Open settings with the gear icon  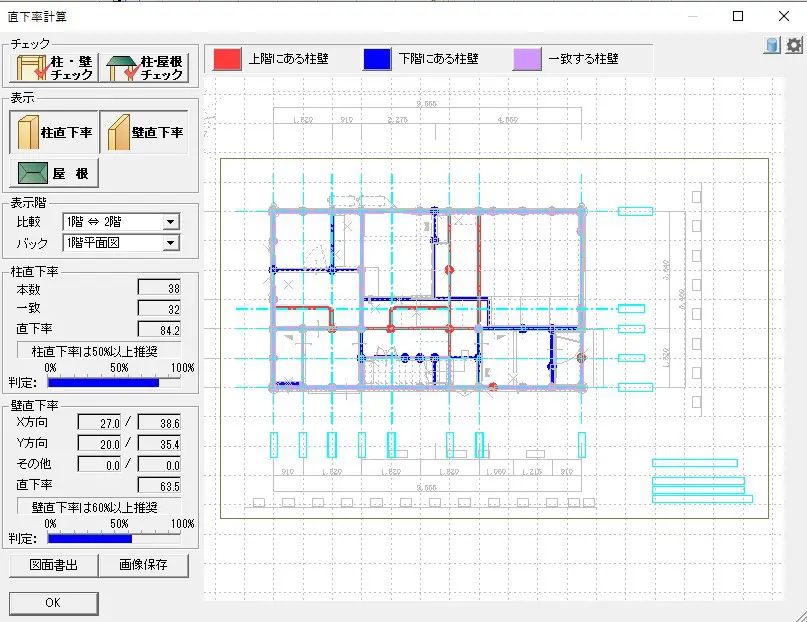click(x=794, y=45)
